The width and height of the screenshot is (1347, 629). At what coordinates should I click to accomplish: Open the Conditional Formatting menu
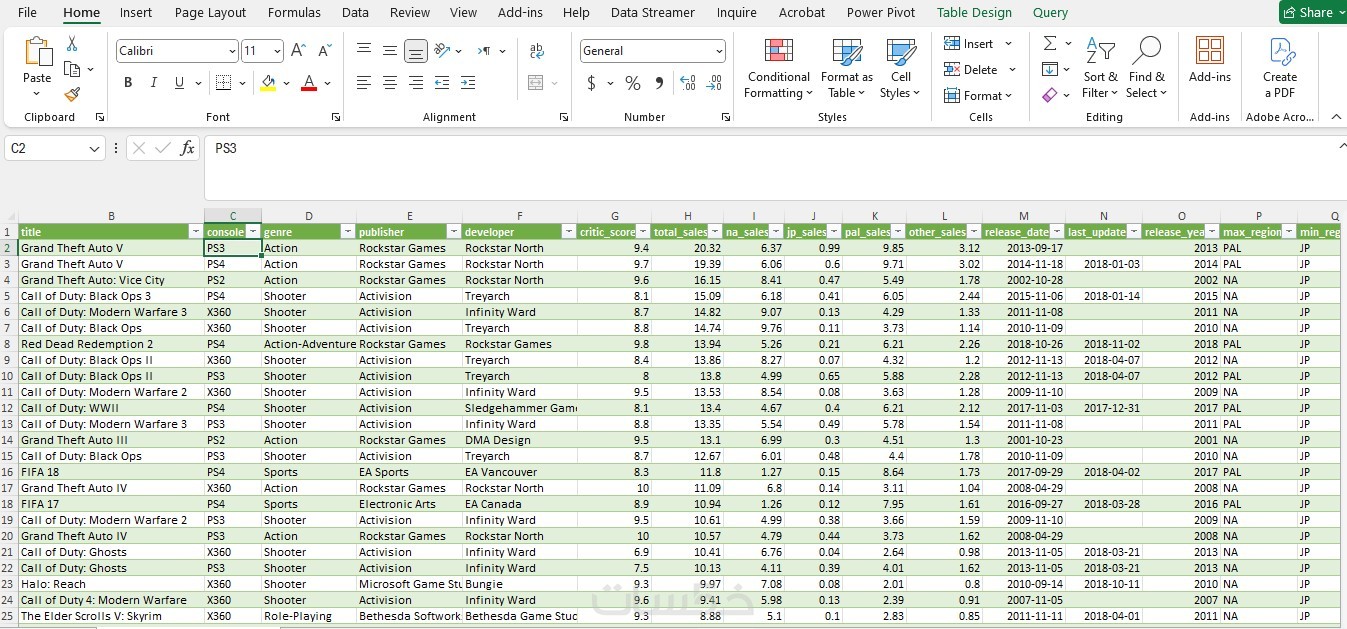[x=779, y=68]
